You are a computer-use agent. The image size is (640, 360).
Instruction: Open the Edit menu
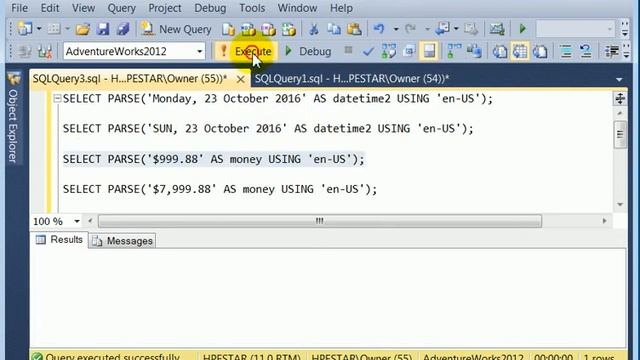50,8
